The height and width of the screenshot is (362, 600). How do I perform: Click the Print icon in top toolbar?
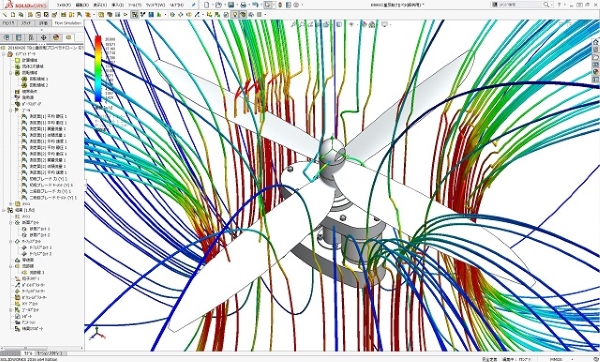[243, 5]
